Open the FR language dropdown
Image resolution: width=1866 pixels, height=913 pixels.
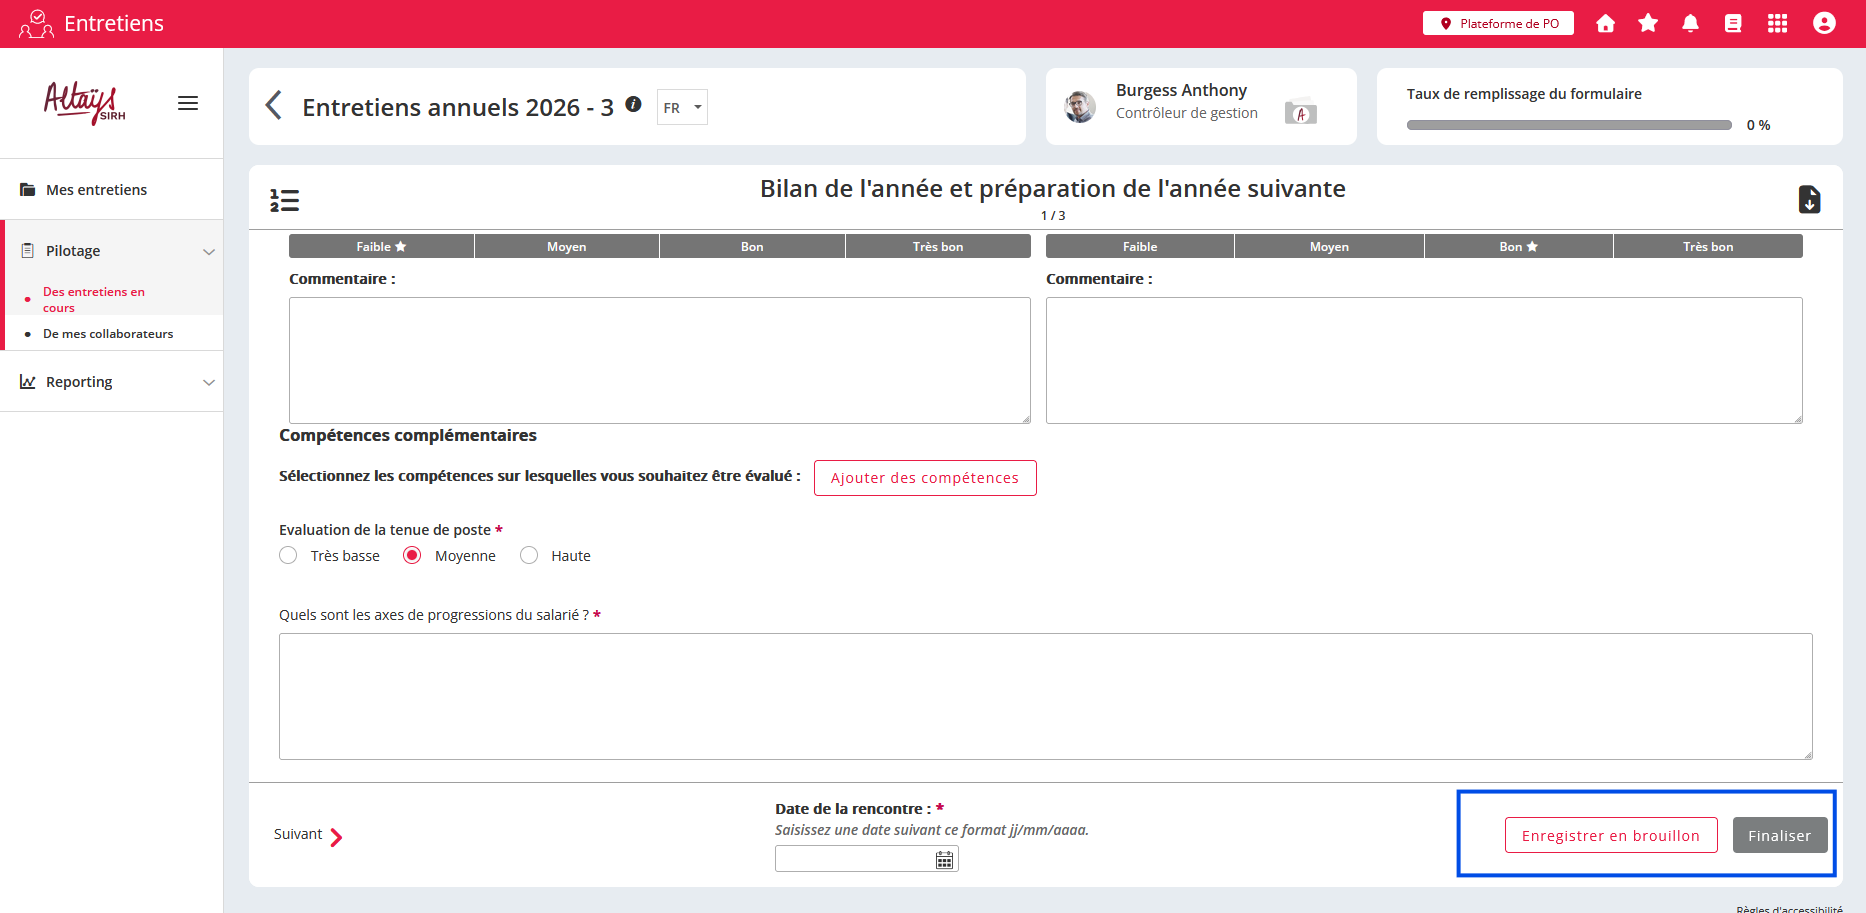[x=682, y=108]
